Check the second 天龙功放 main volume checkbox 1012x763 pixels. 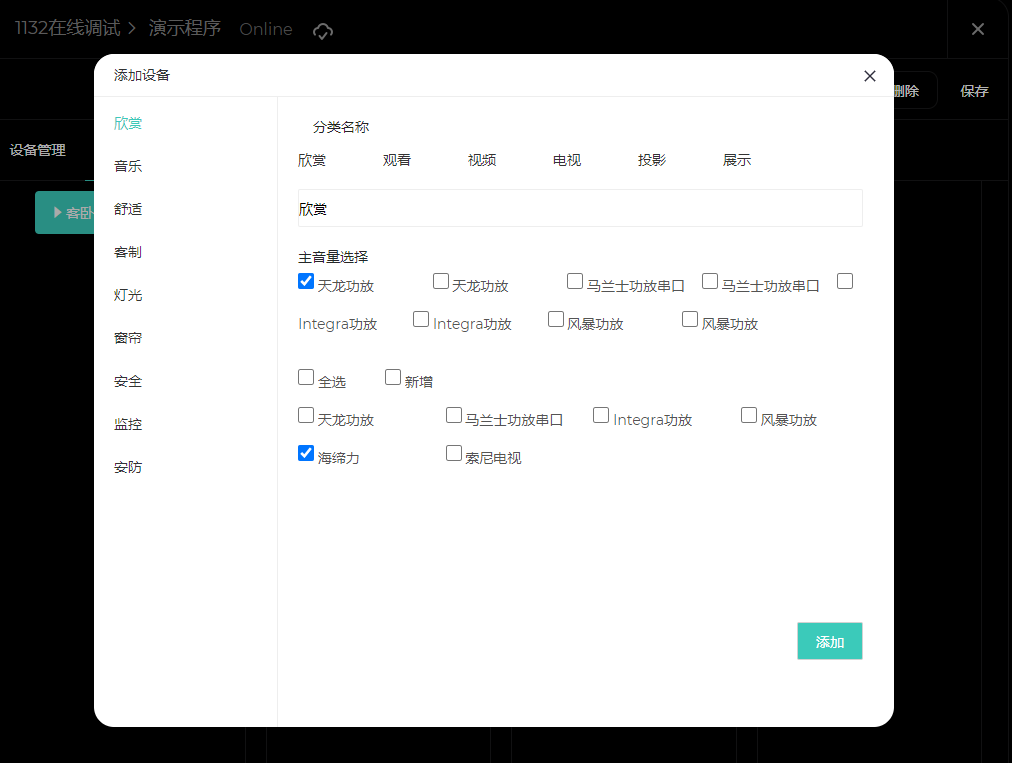pyautogui.click(x=441, y=281)
